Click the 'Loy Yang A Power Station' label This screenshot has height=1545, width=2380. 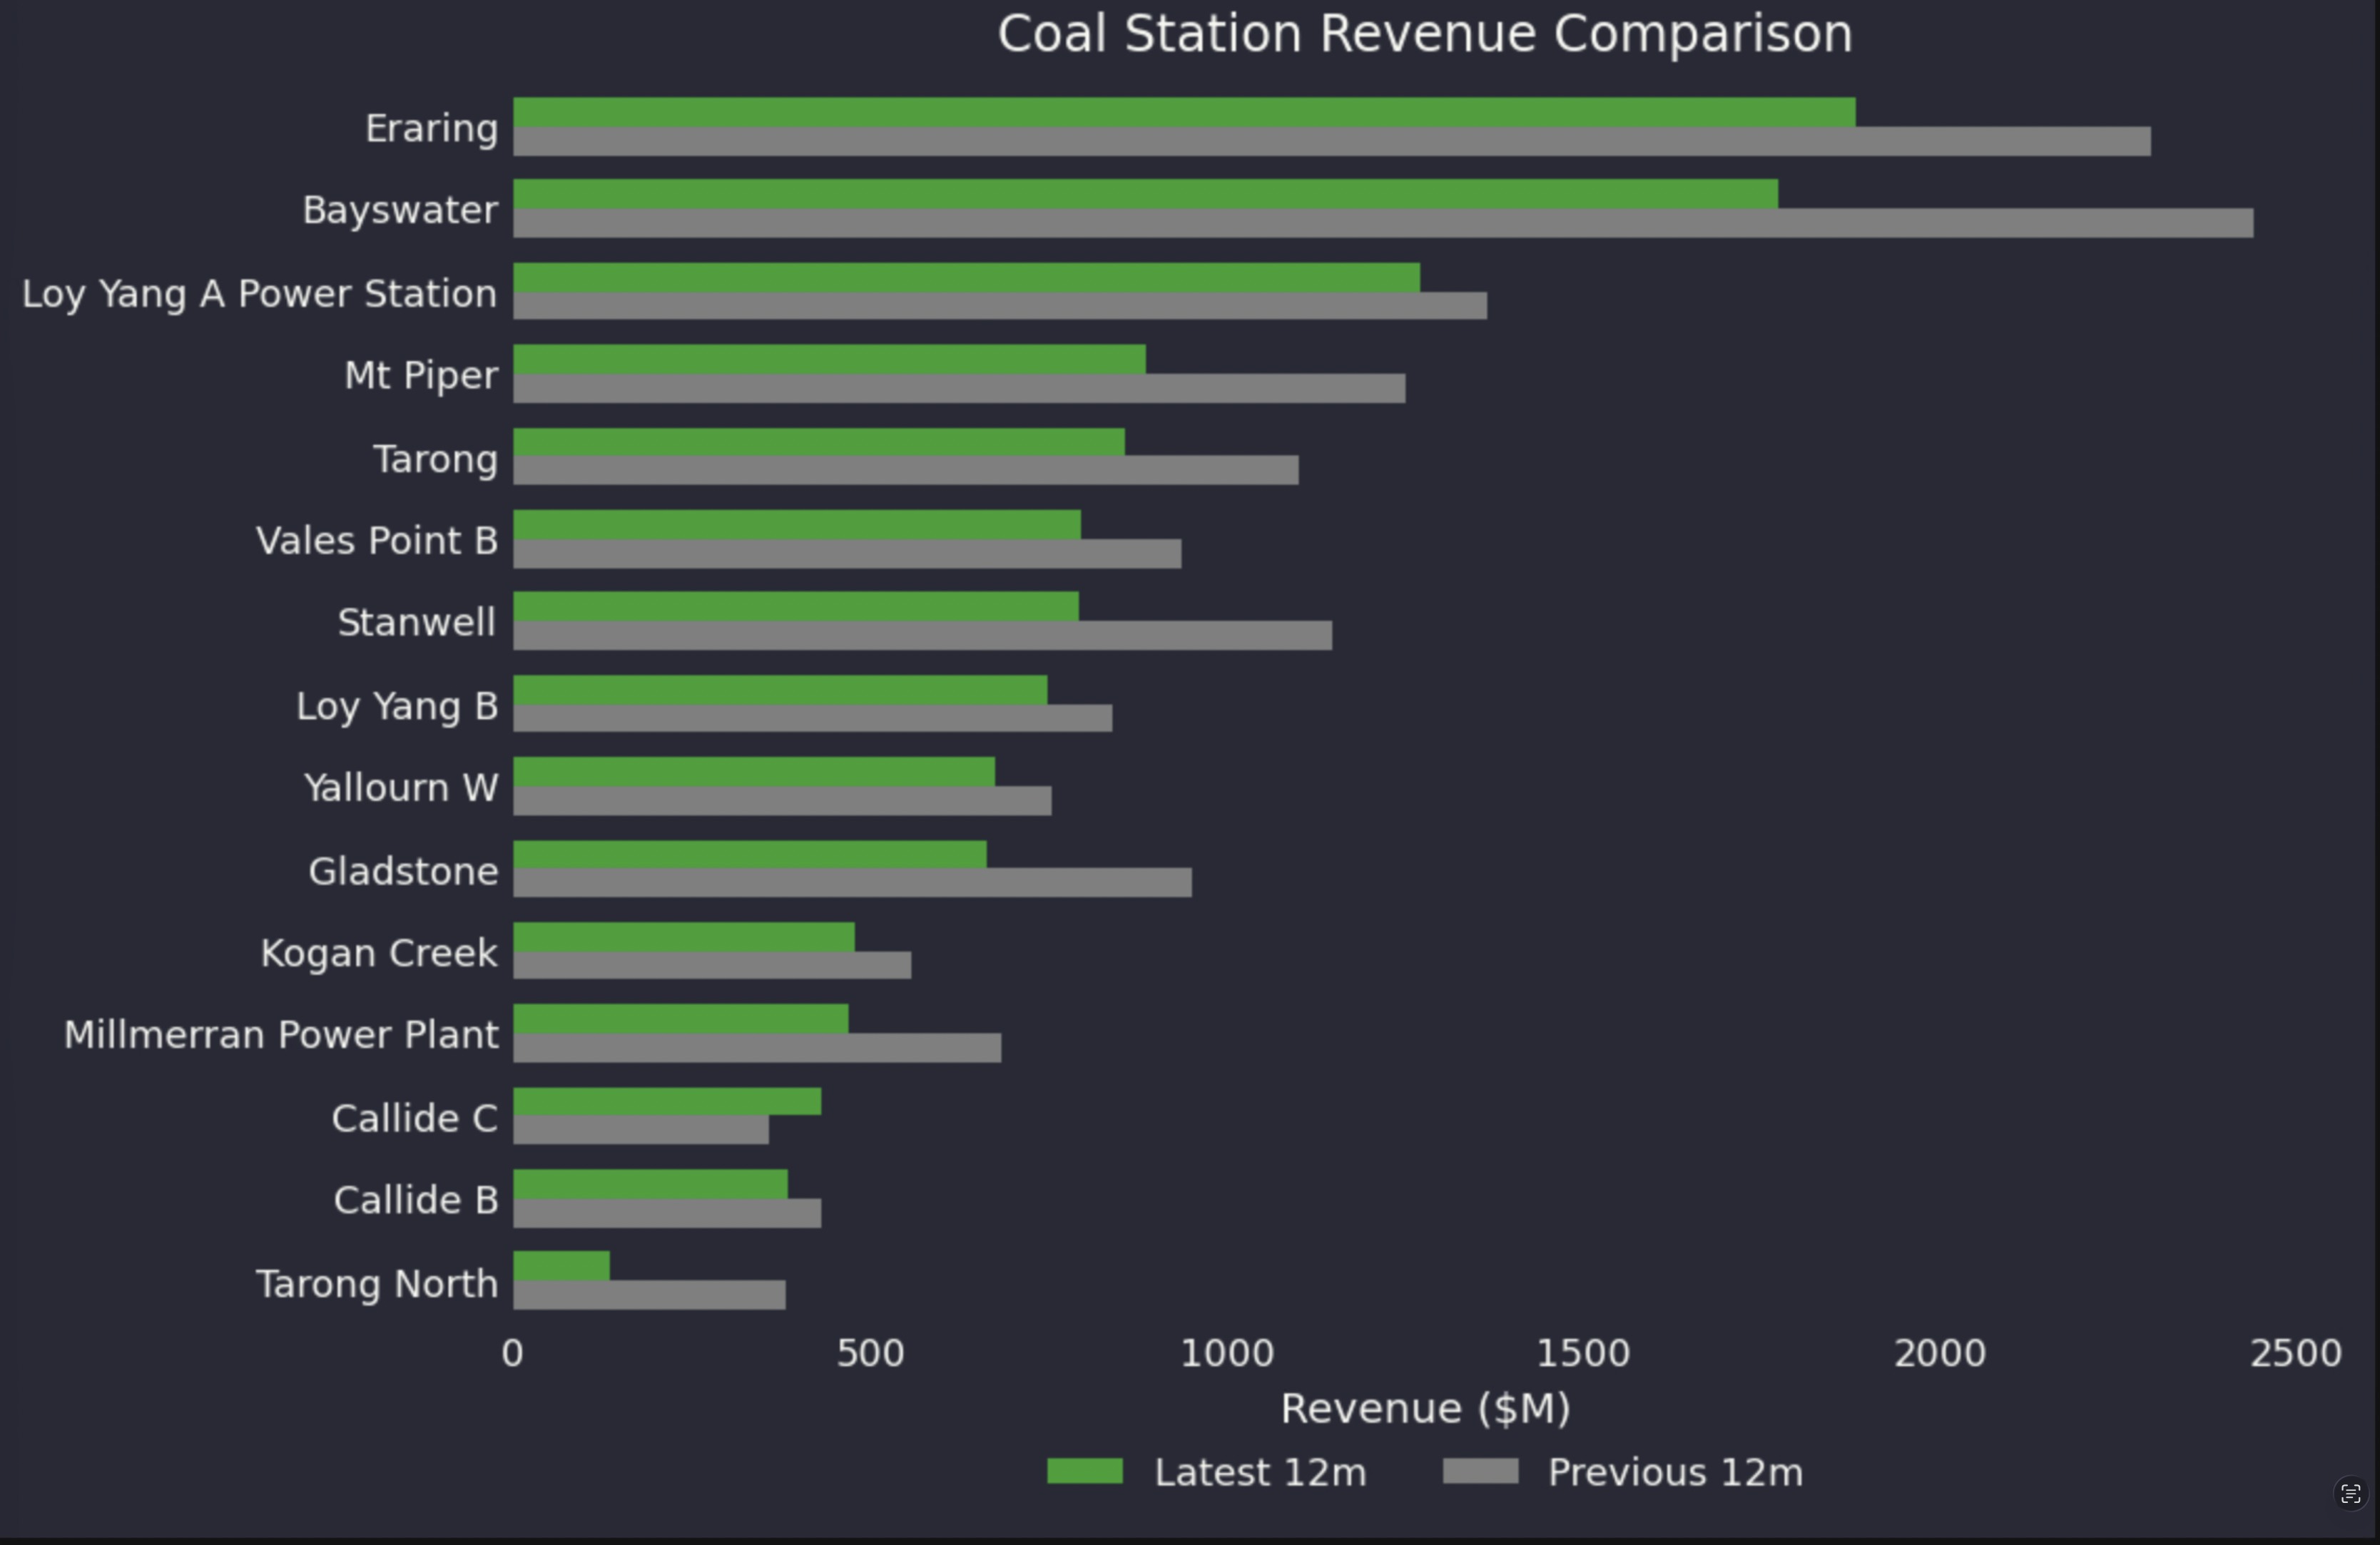(259, 294)
